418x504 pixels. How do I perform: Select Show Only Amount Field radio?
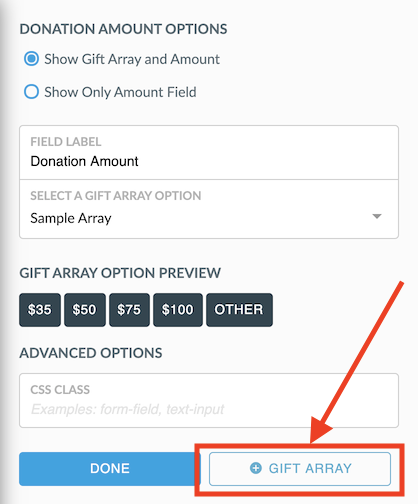coord(31,92)
